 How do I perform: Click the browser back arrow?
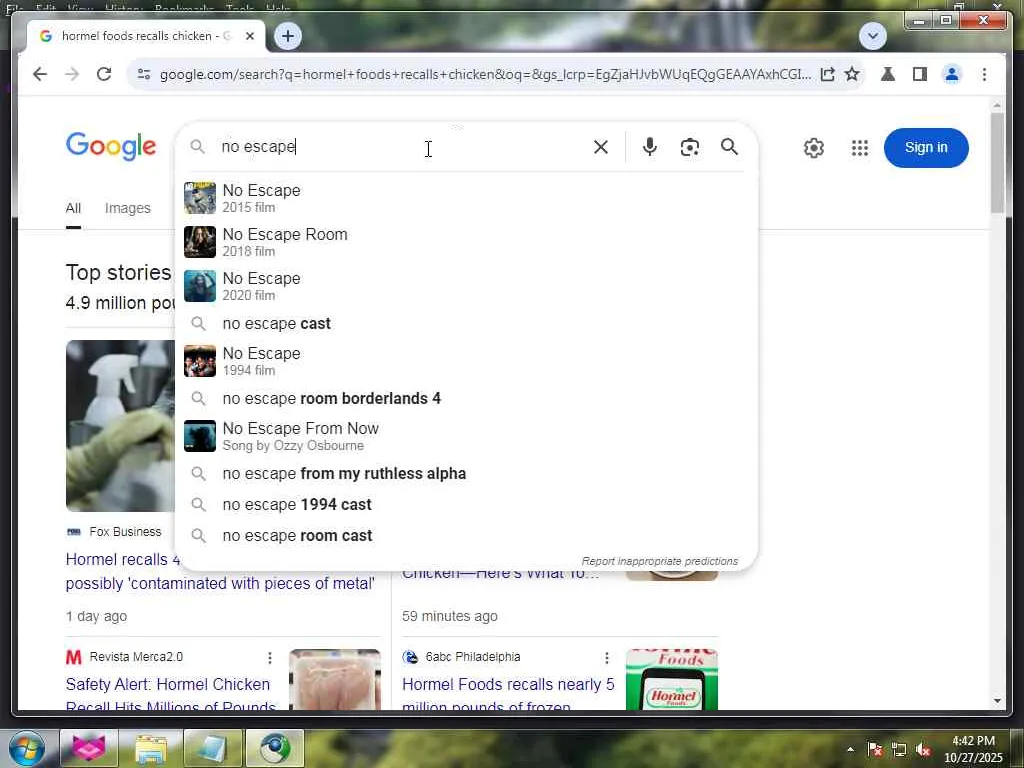pos(40,74)
